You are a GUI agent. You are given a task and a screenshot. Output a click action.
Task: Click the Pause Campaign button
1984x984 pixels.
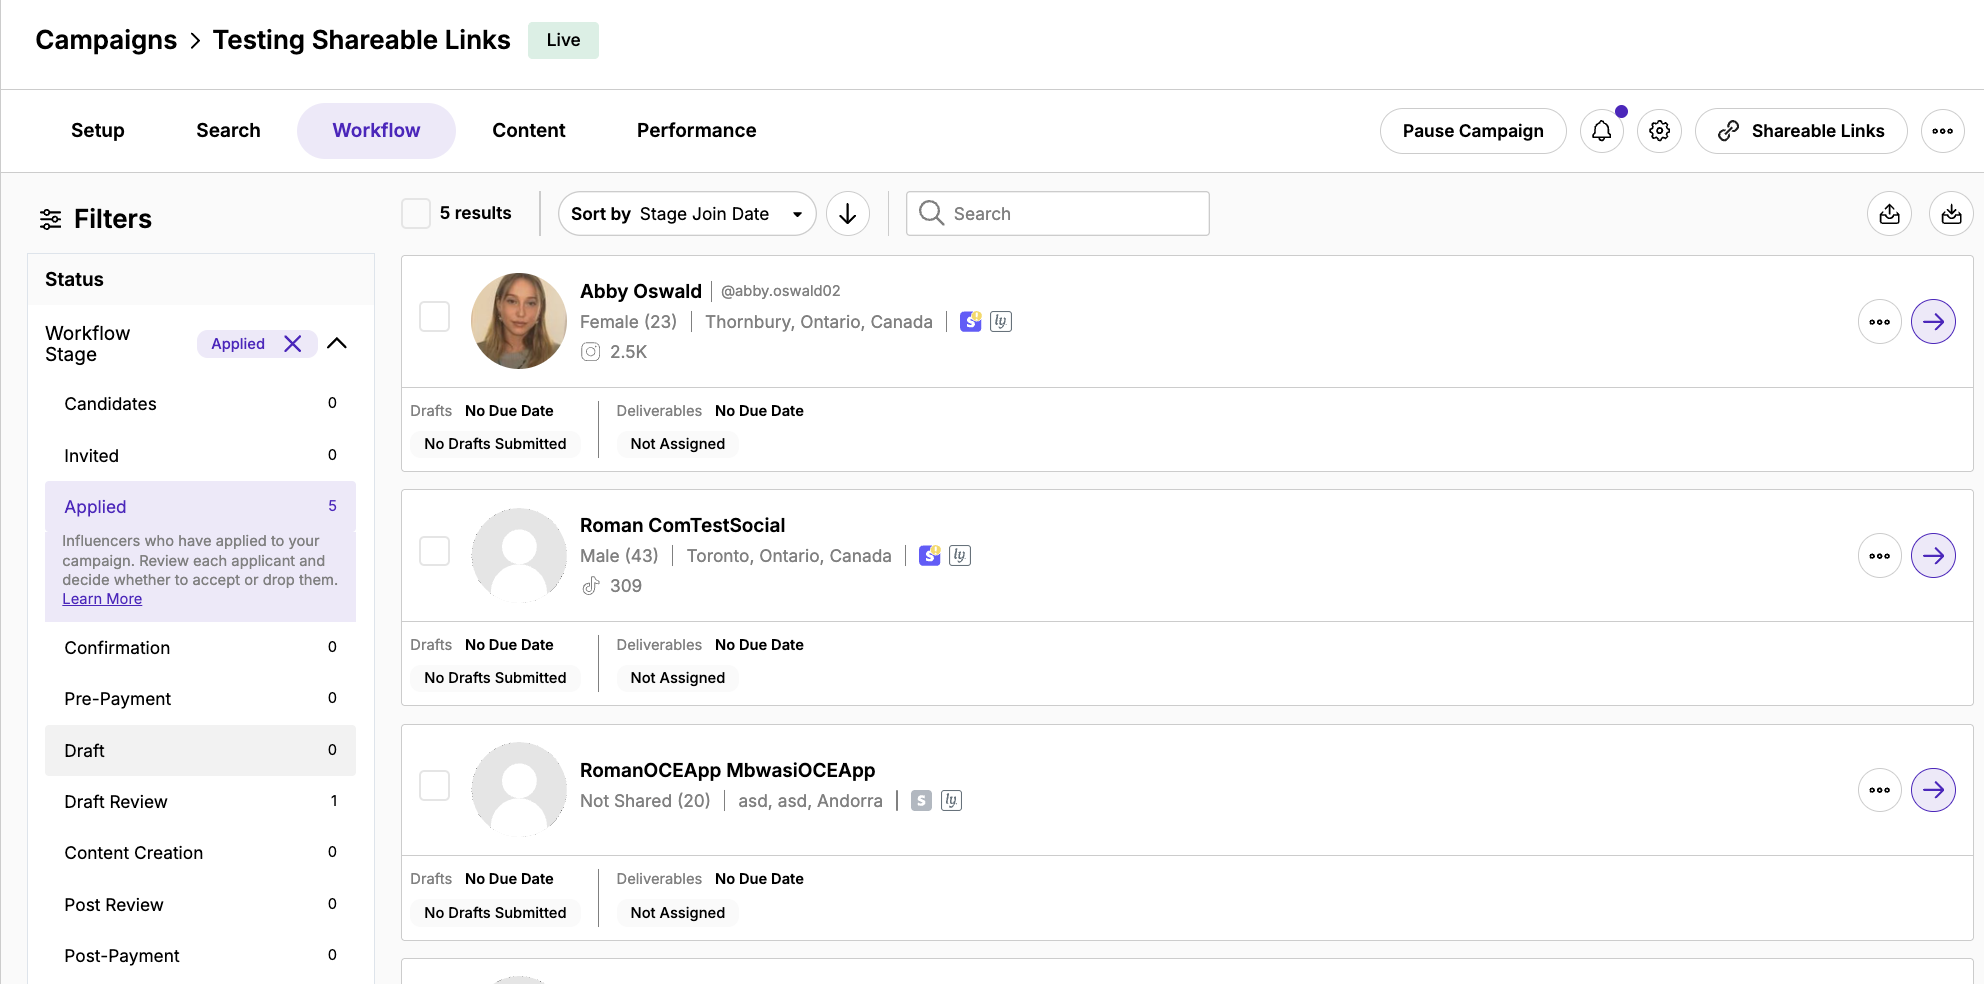[x=1472, y=131]
